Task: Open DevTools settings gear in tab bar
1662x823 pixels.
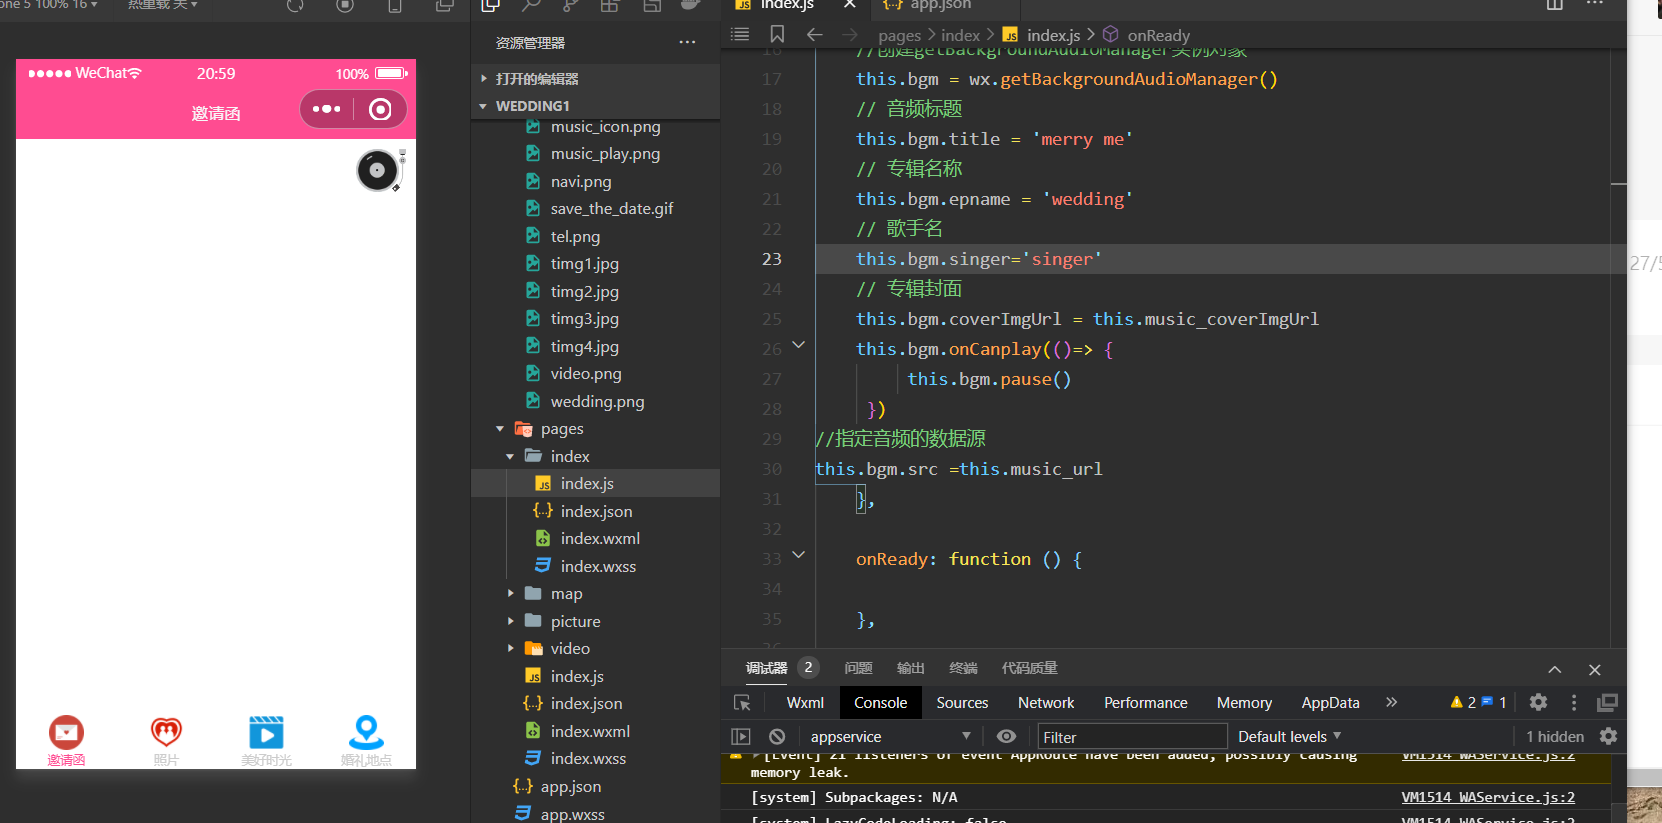Action: coord(1538,703)
